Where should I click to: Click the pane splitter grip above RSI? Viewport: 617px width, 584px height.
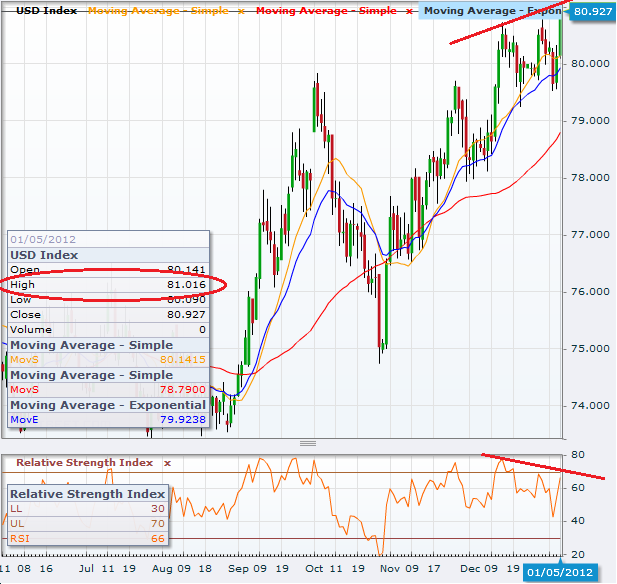pos(308,443)
